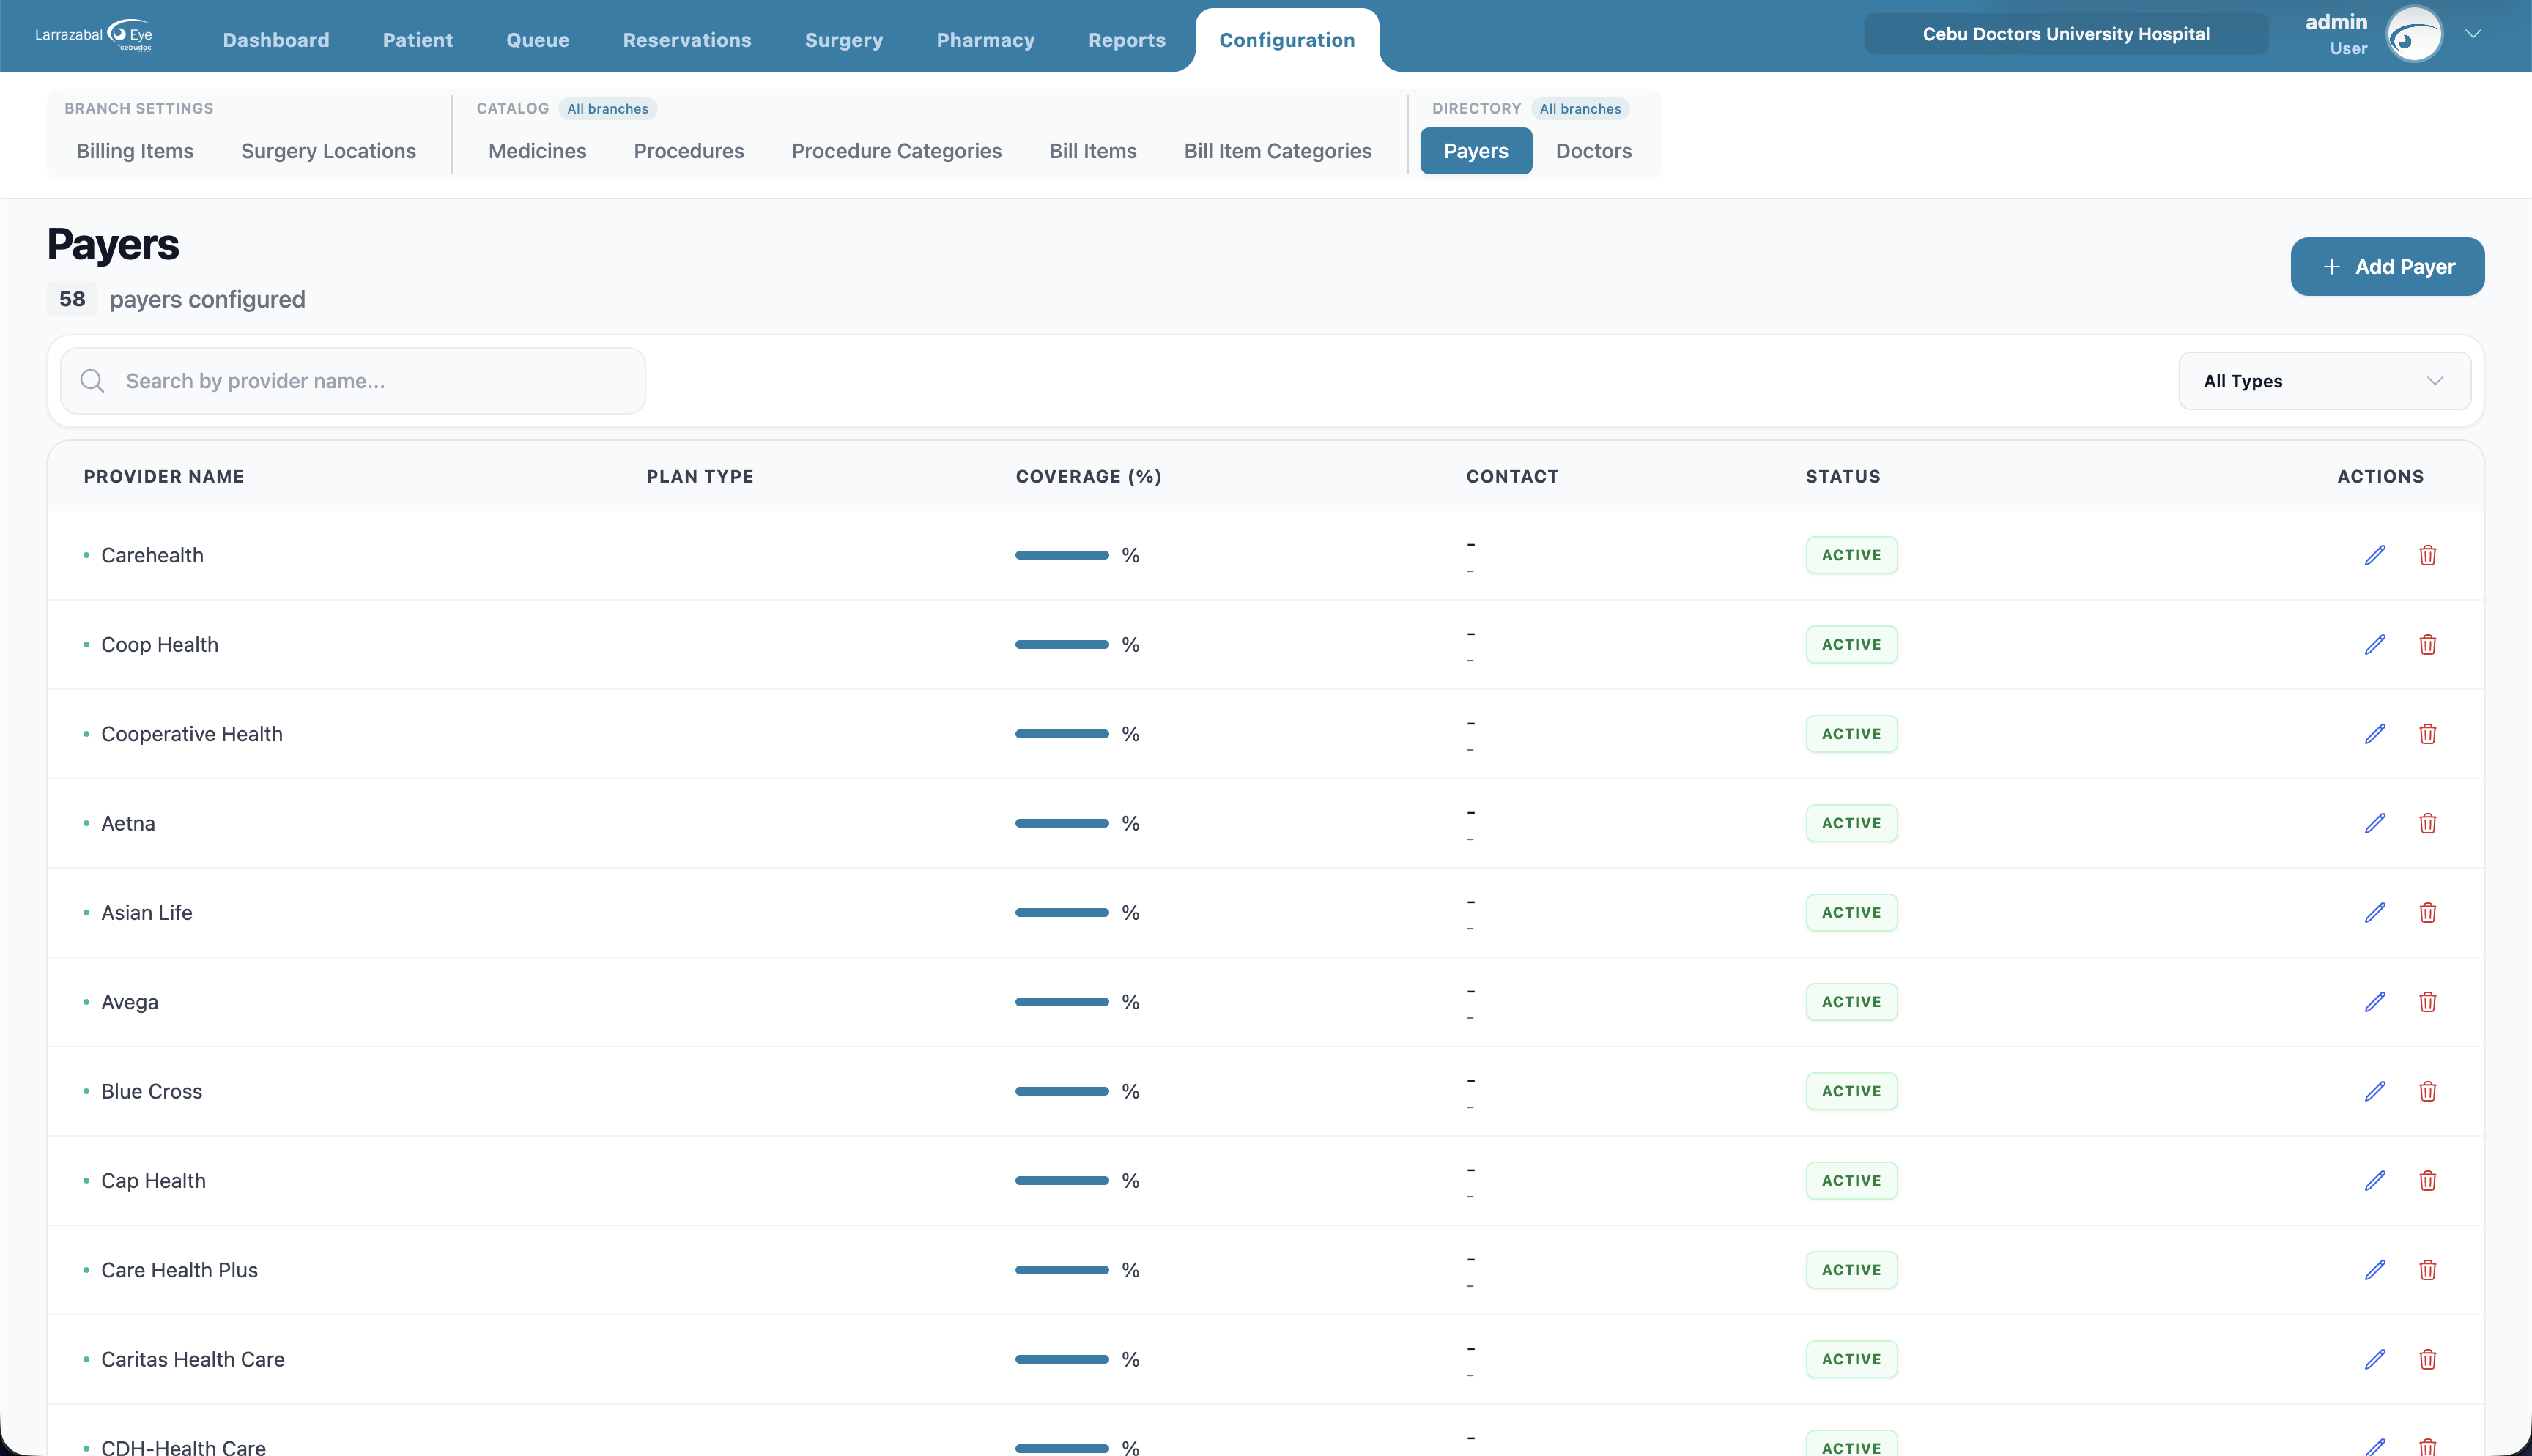This screenshot has height=1456, width=2532.
Task: Open the Reports tab
Action: [x=1127, y=40]
